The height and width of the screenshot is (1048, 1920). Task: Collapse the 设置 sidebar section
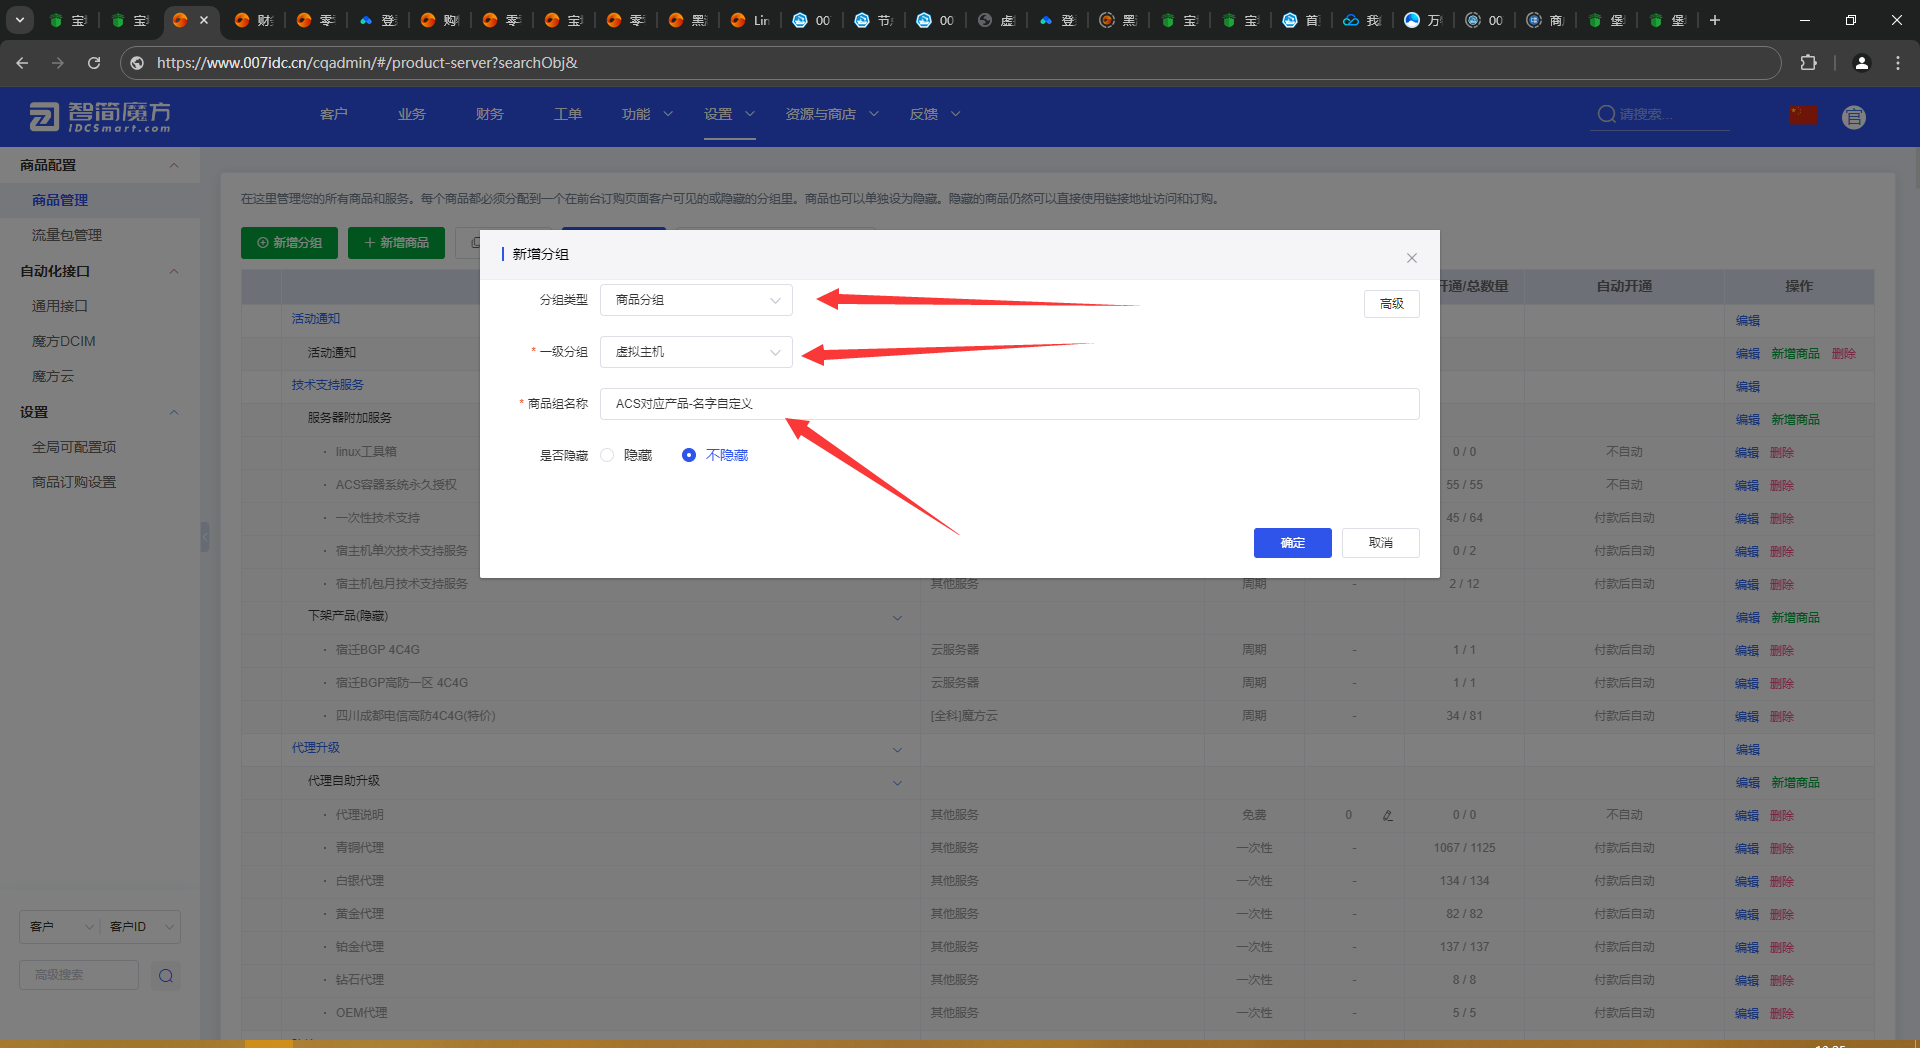coord(174,412)
